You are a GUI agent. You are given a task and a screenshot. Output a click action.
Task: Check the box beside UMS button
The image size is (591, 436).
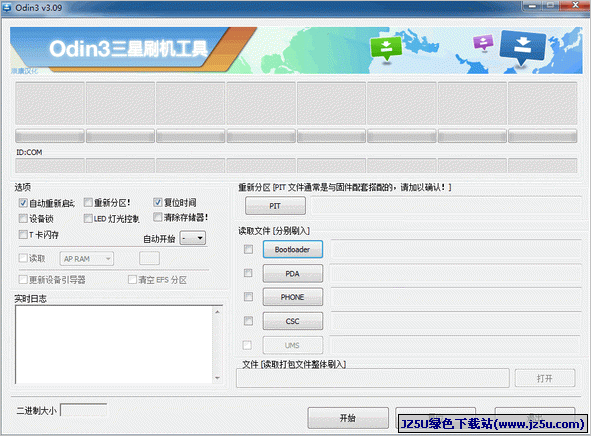point(247,345)
